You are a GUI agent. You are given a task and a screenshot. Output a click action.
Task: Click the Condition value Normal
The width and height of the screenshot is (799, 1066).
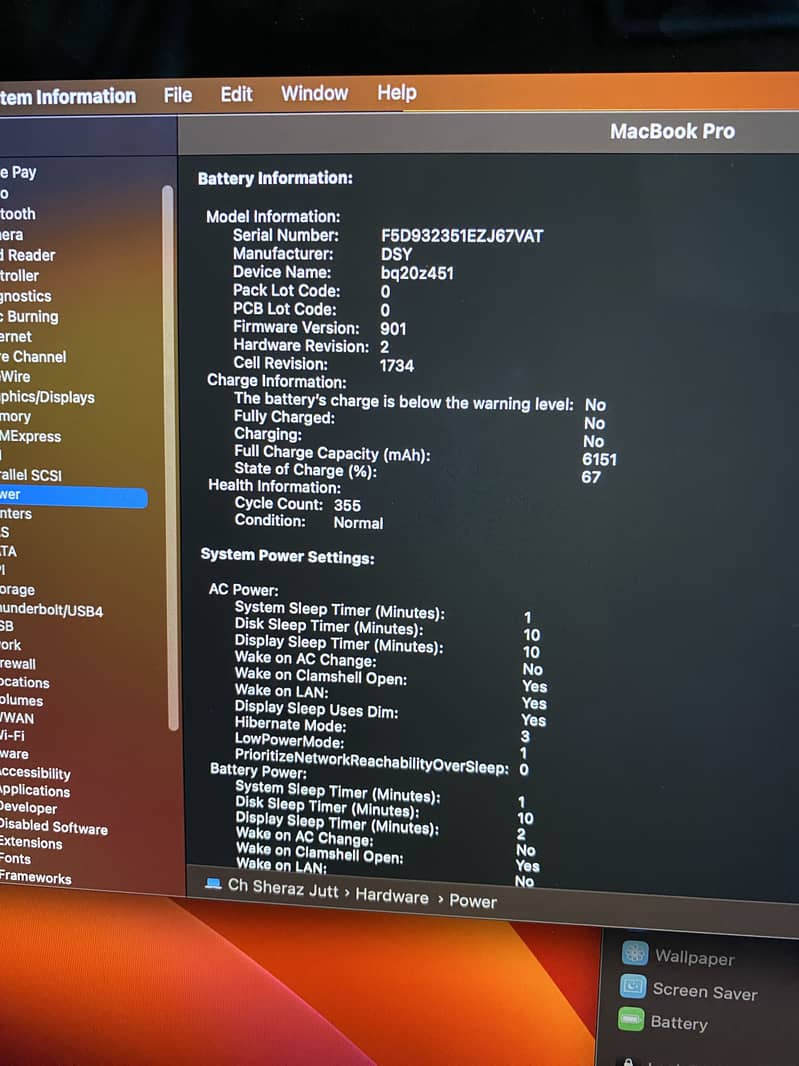click(x=358, y=523)
